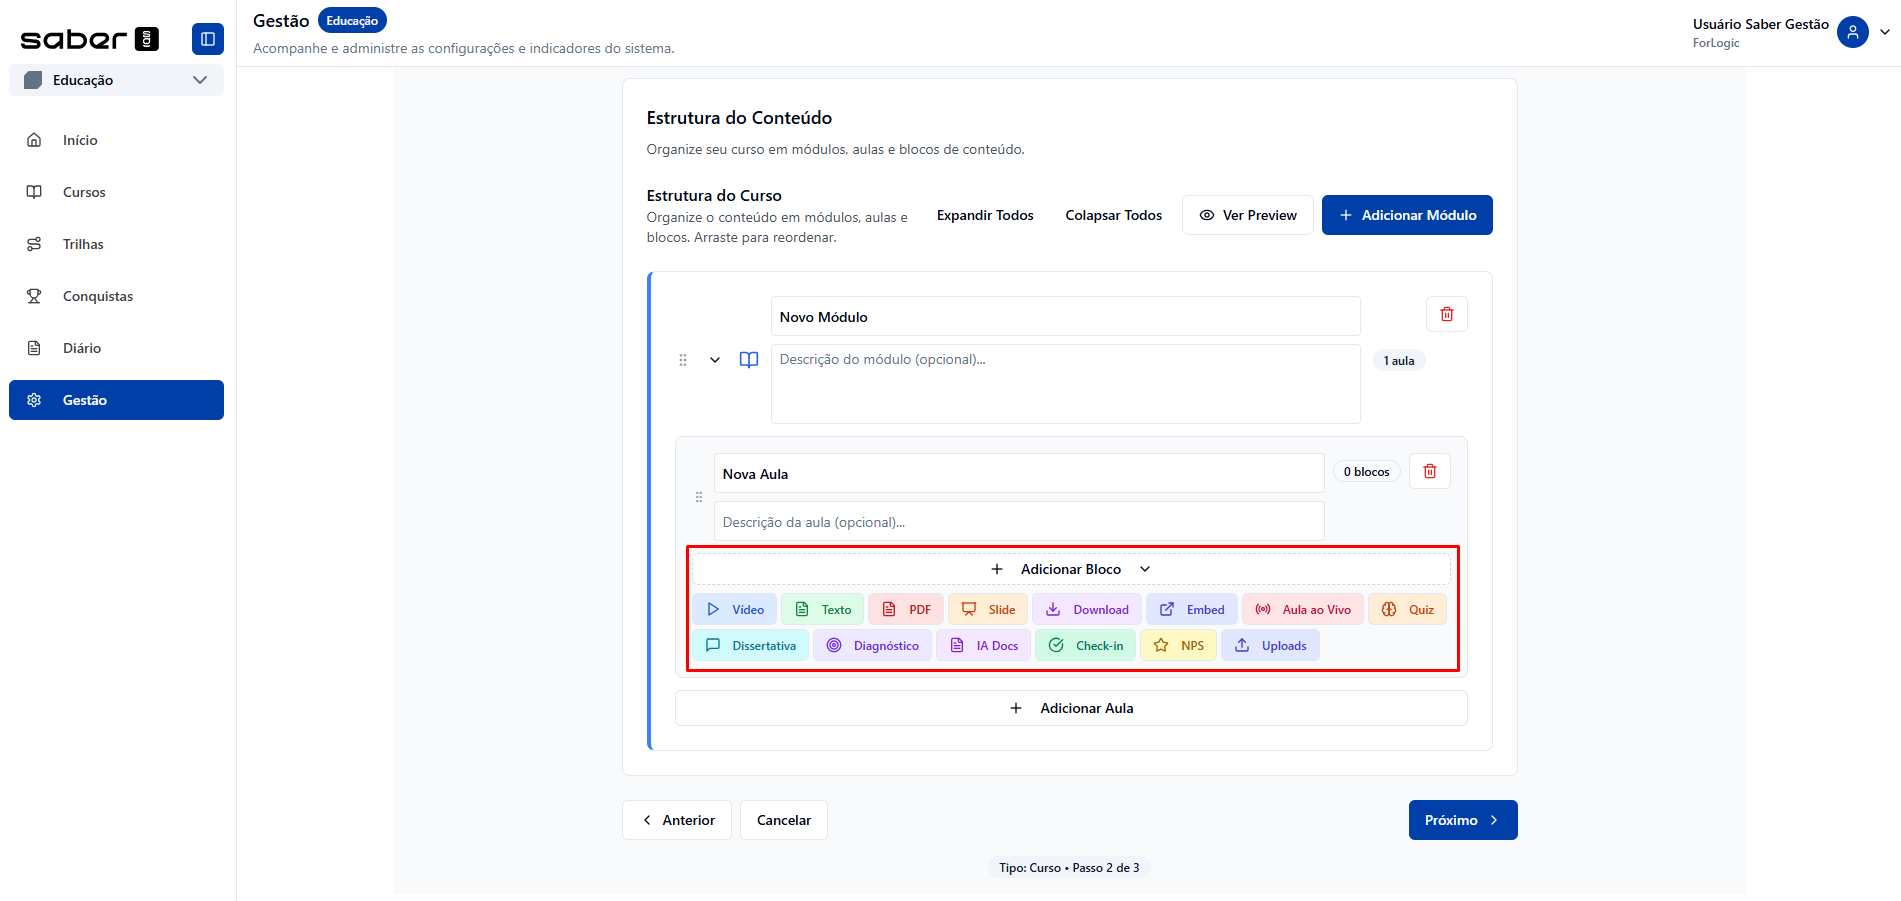Toggle the Ver Preview eye button

coord(1247,215)
